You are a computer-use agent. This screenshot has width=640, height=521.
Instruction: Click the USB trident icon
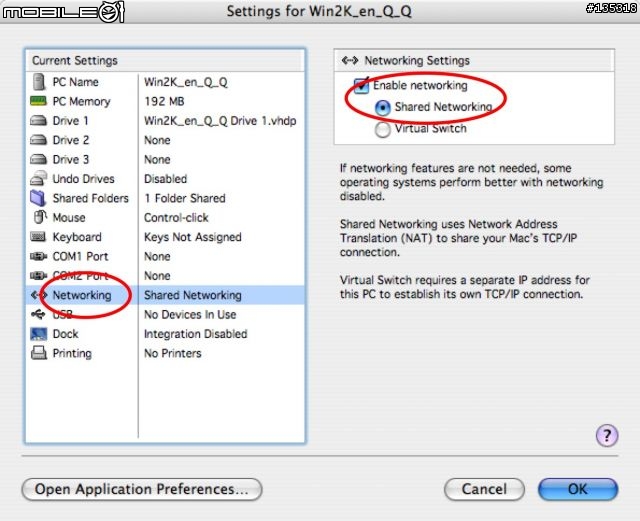click(38, 314)
